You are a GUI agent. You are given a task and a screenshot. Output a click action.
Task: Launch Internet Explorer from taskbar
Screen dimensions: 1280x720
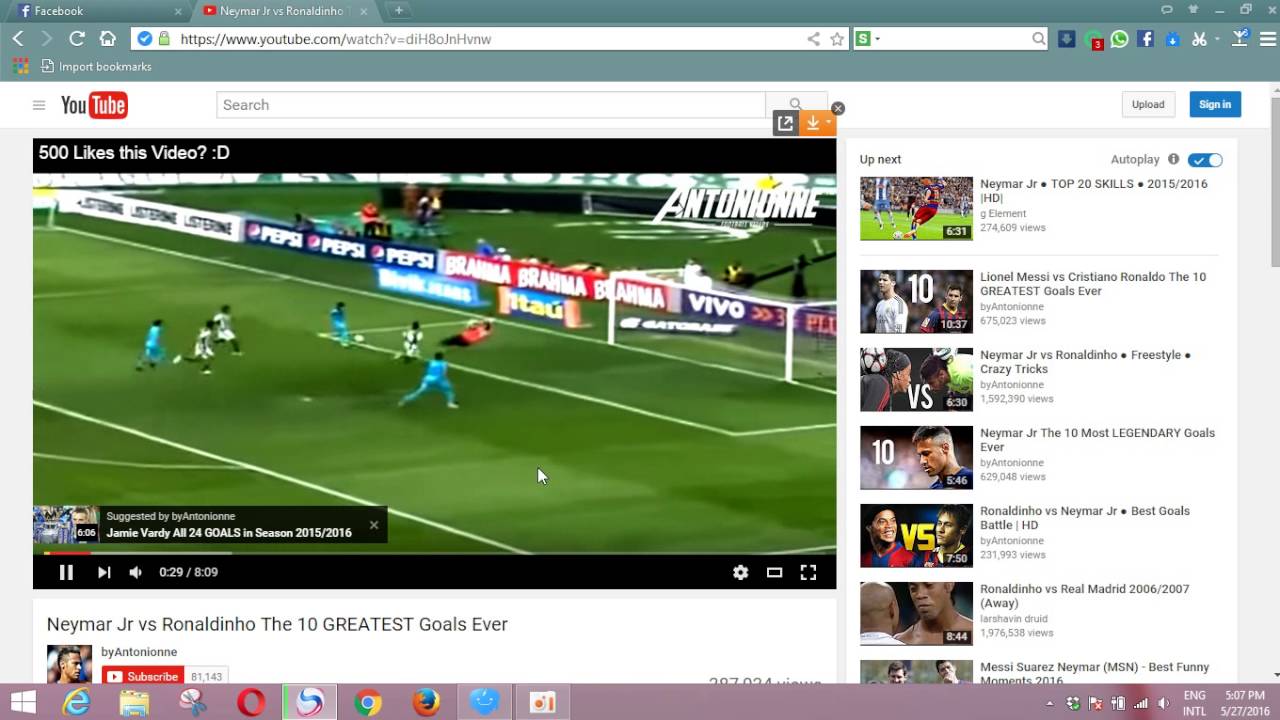tap(76, 703)
